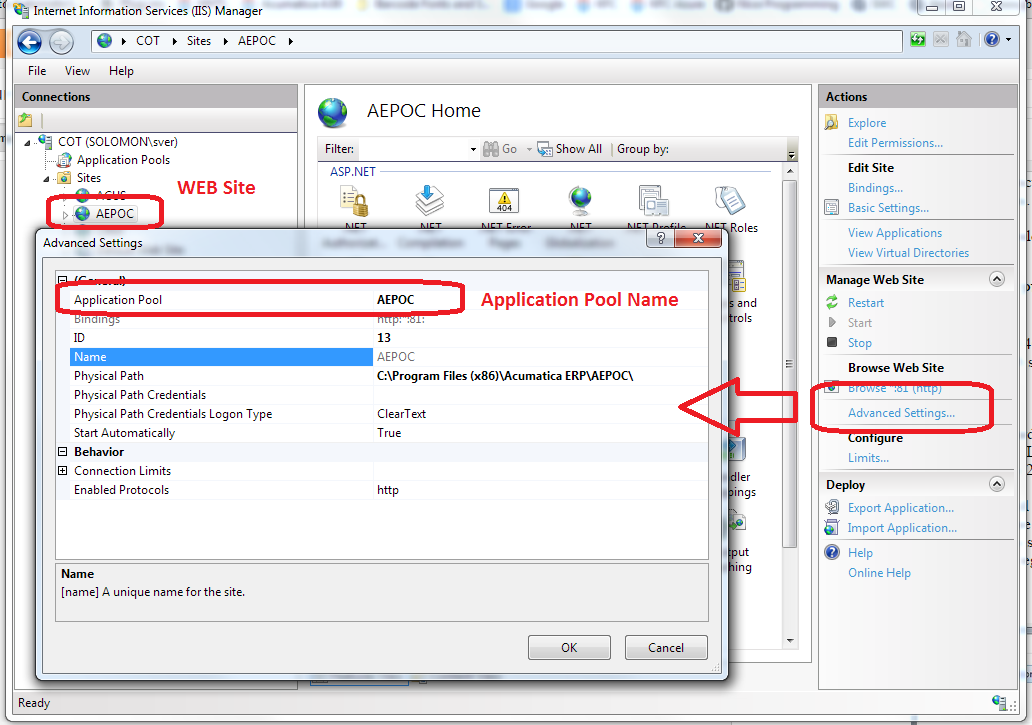
Task: Click the Go binoculars button
Action: 500,149
